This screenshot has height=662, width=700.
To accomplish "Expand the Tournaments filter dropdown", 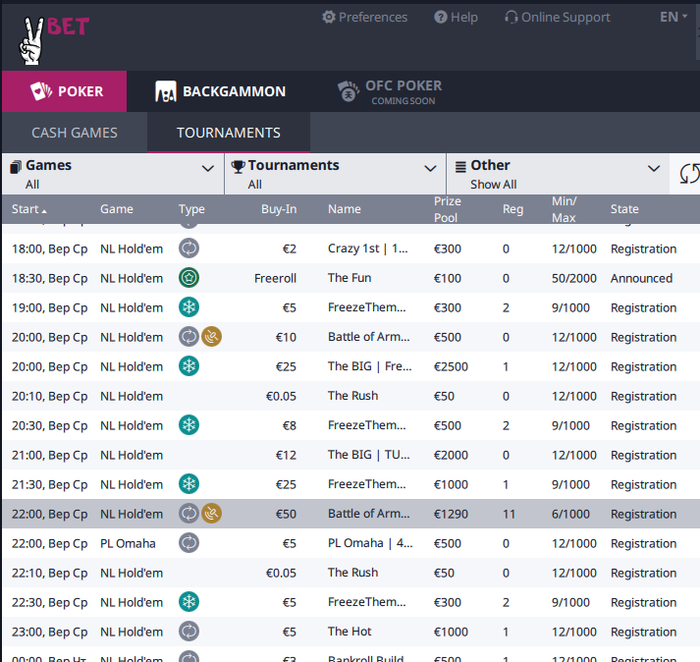I will click(430, 169).
